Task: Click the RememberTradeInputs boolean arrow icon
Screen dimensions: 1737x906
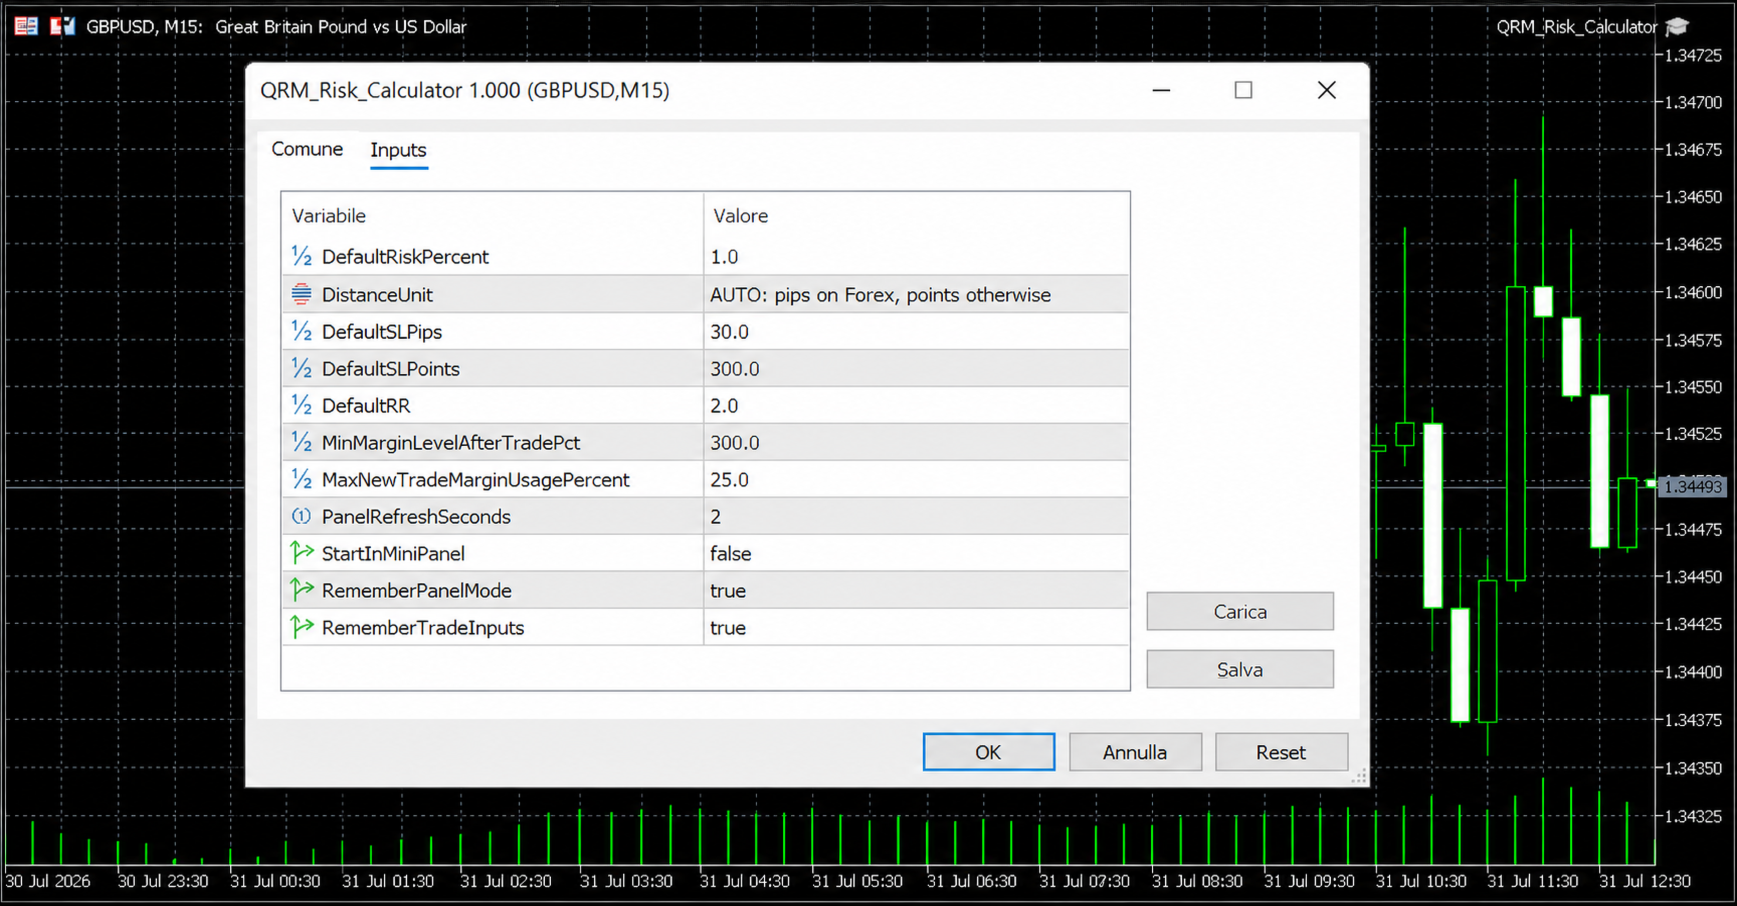Action: [x=301, y=626]
